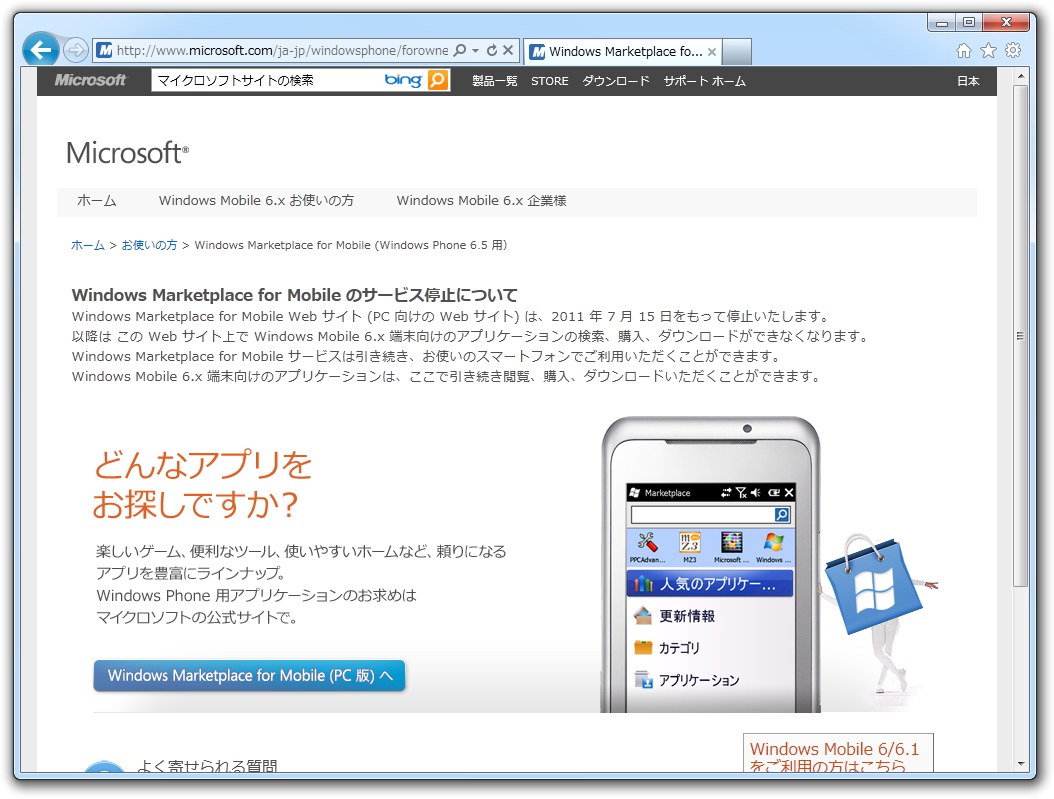The width and height of the screenshot is (1054, 799).
Task: Tap the Microsoft app icon on the phone screen
Action: pyautogui.click(x=731, y=541)
